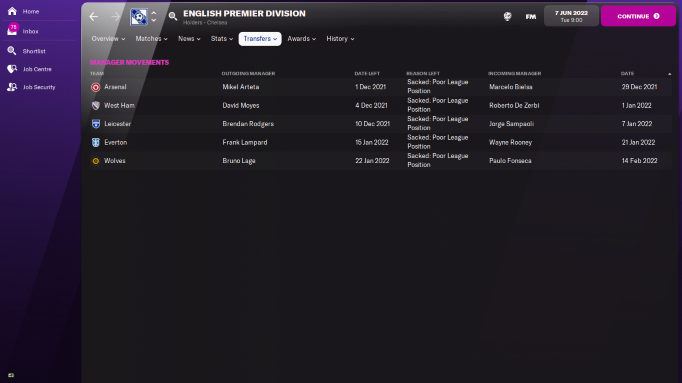Expand the Matches dropdown menu

pos(151,39)
